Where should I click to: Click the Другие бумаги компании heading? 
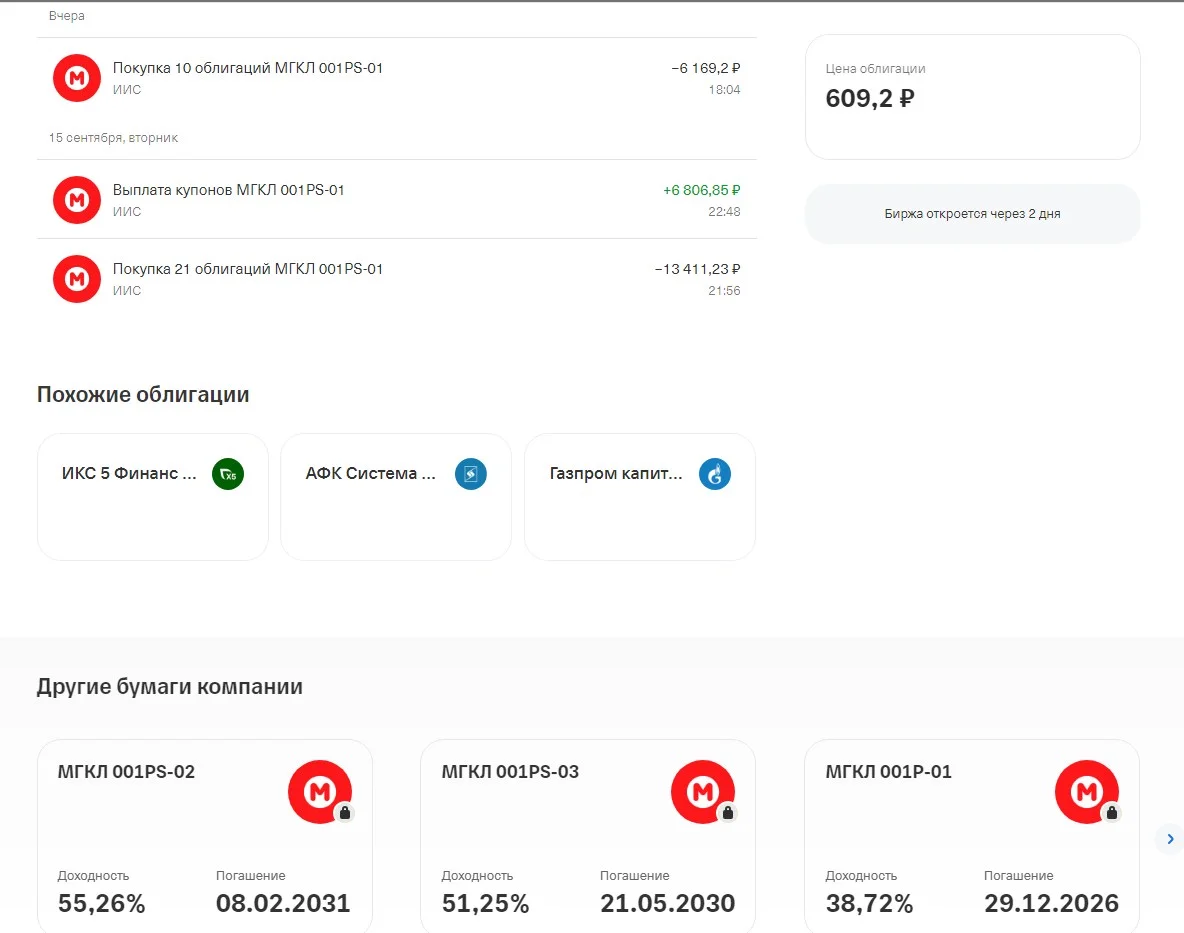point(170,687)
